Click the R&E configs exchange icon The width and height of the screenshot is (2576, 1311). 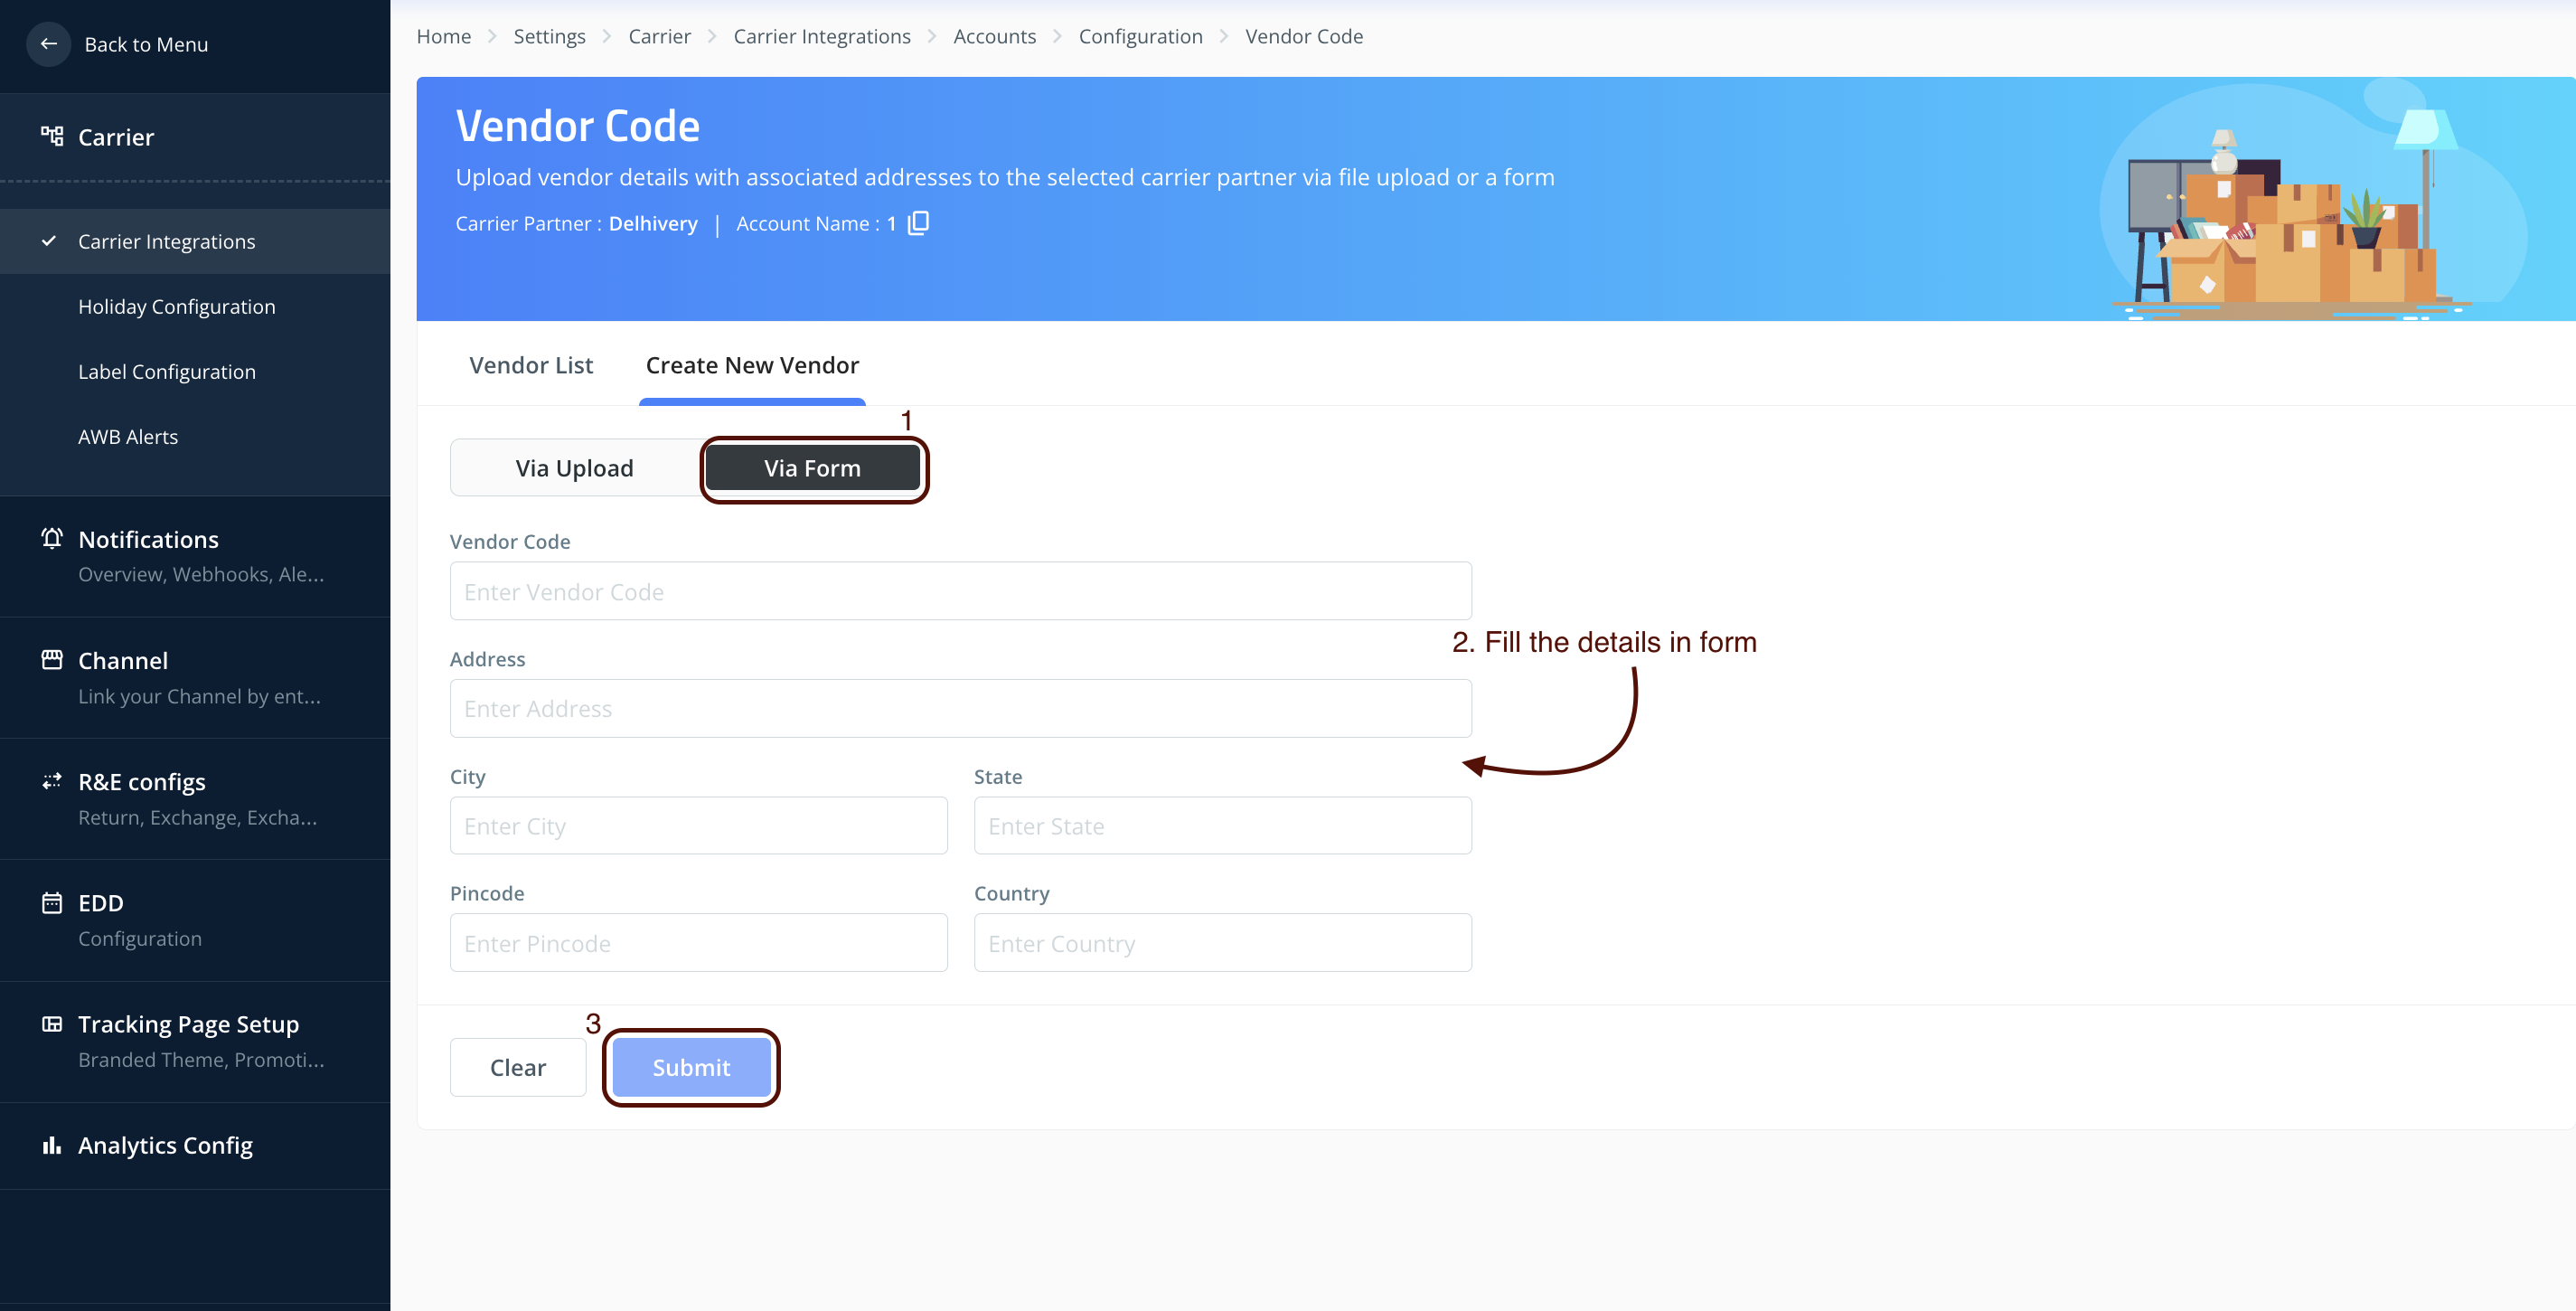[x=52, y=781]
